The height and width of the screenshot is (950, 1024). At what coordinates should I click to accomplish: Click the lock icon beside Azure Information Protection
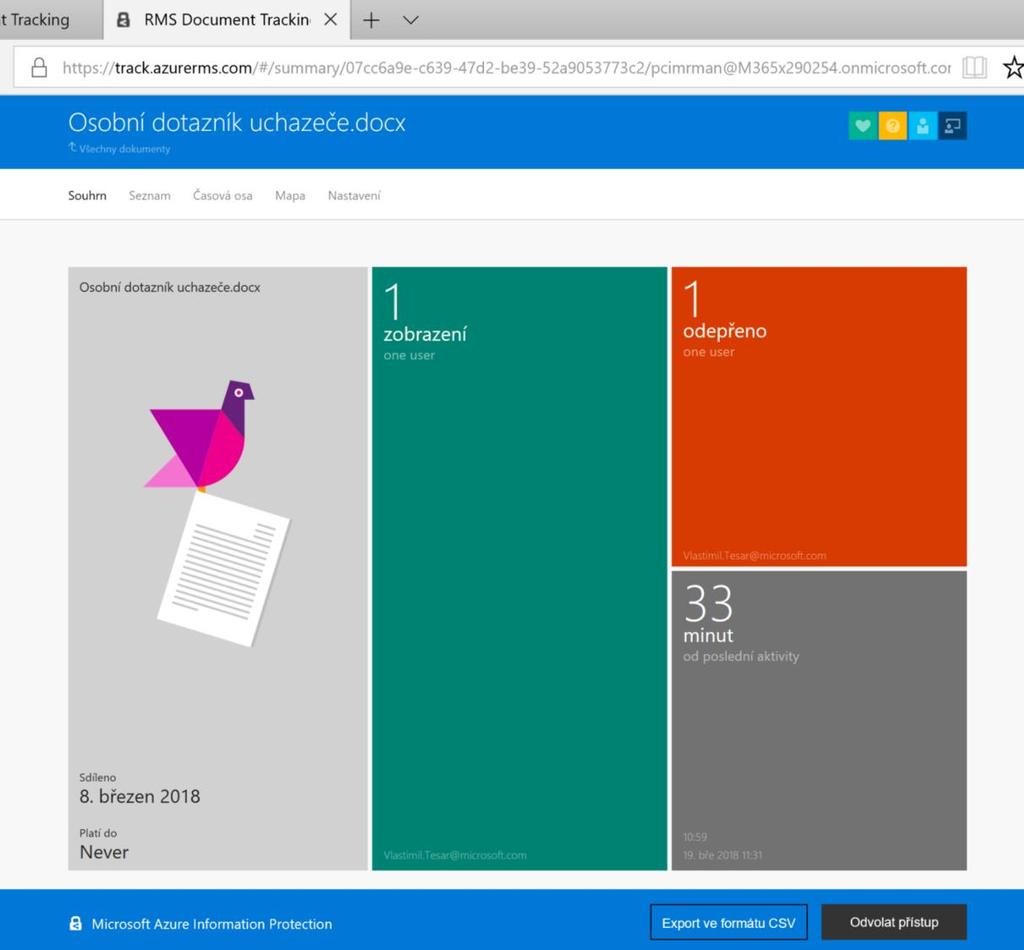76,923
